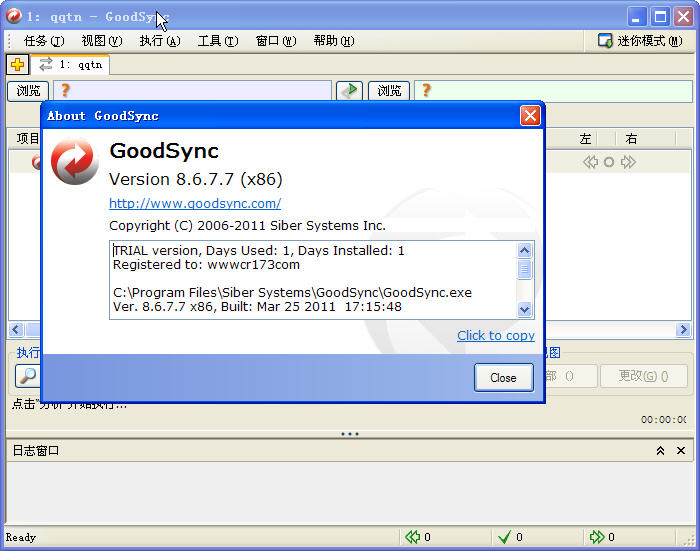Click the three-dot splitter handle
Screen dimensions: 700x551
[x=350, y=434]
